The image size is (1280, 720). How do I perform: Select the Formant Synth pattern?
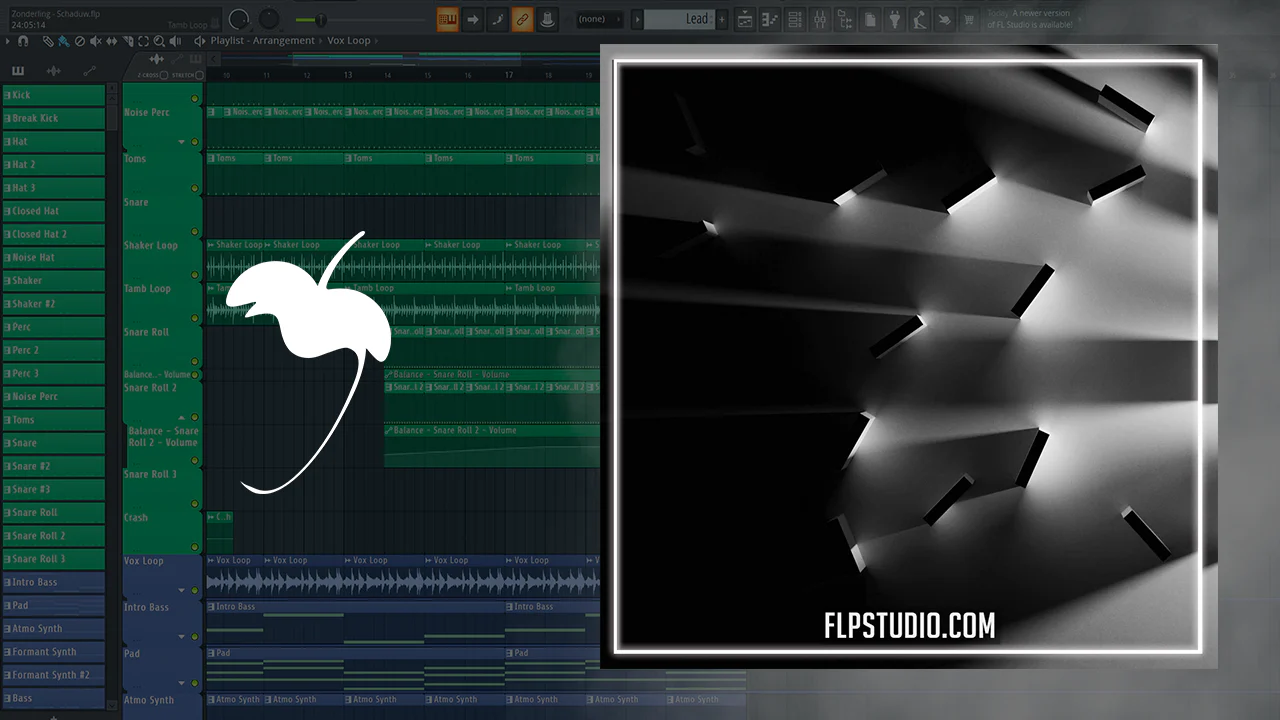click(53, 652)
